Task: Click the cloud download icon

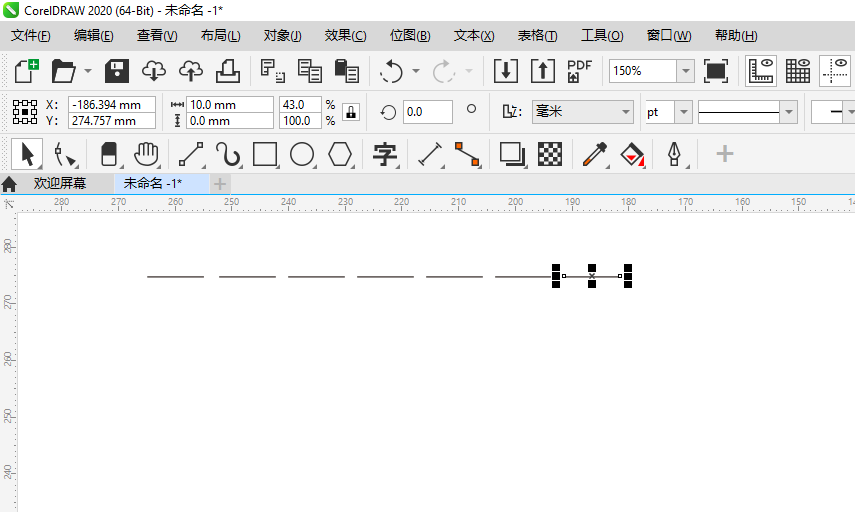Action: (154, 71)
